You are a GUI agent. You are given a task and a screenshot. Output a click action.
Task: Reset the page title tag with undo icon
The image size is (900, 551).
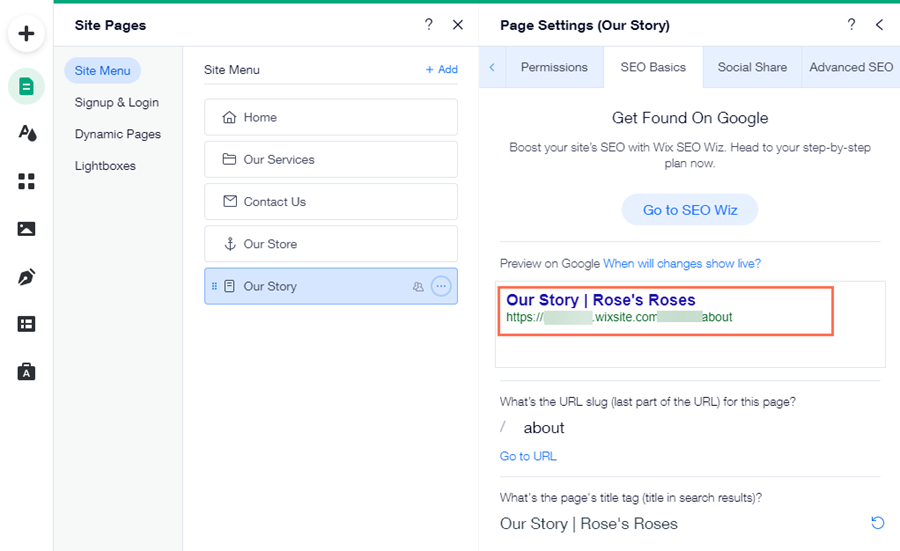pyautogui.click(x=878, y=523)
